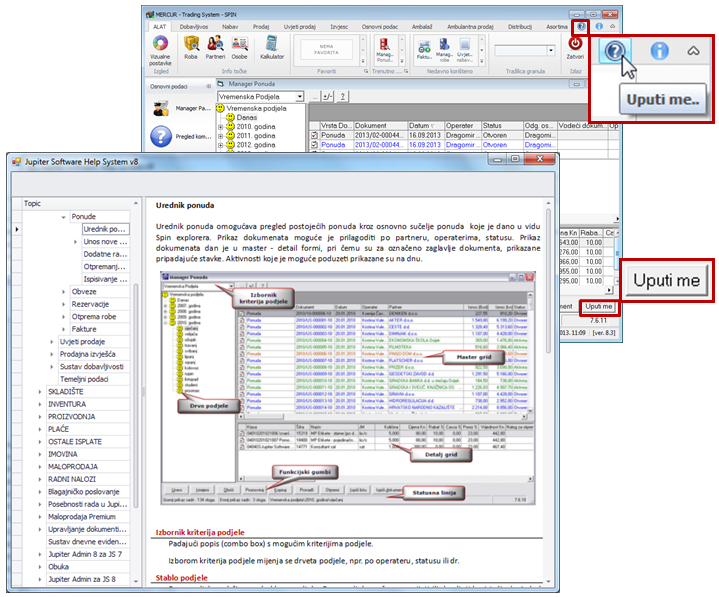
Task: Open Manager Pa... in the Osnovni podaci sidebar
Action: [160, 108]
